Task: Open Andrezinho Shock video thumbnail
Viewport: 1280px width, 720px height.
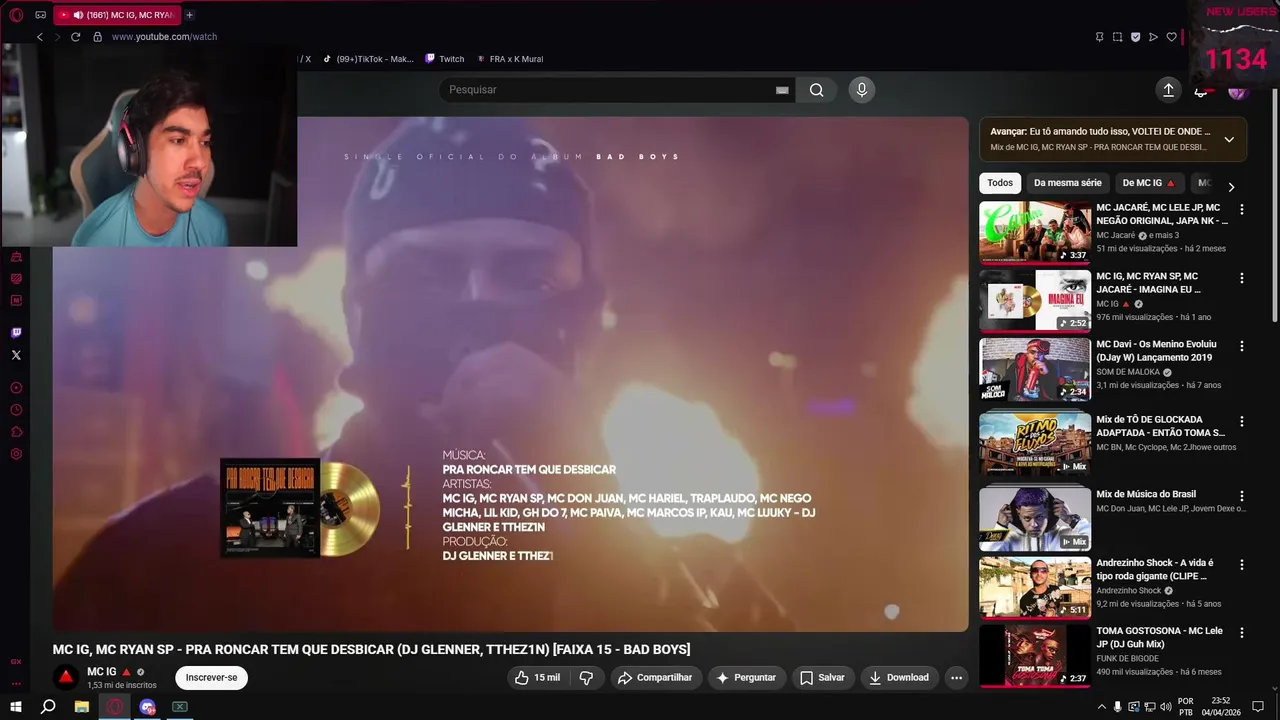Action: (x=1035, y=588)
